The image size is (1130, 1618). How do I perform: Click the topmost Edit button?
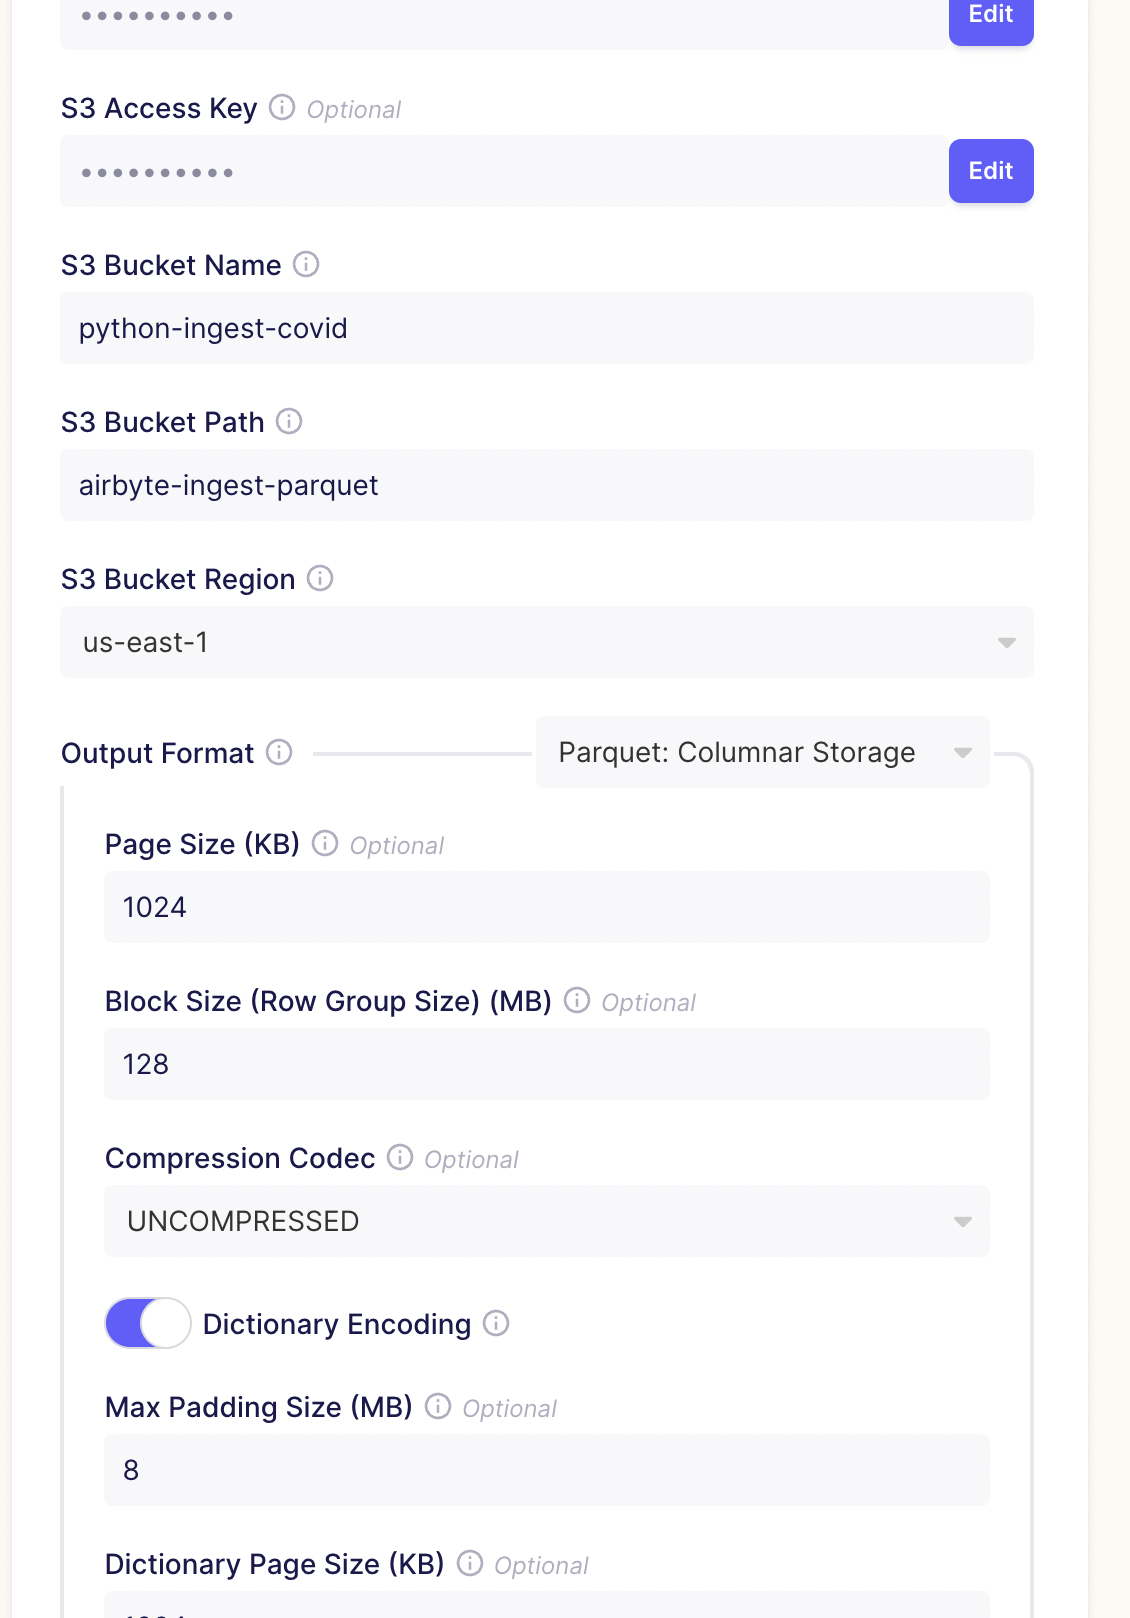coord(991,17)
